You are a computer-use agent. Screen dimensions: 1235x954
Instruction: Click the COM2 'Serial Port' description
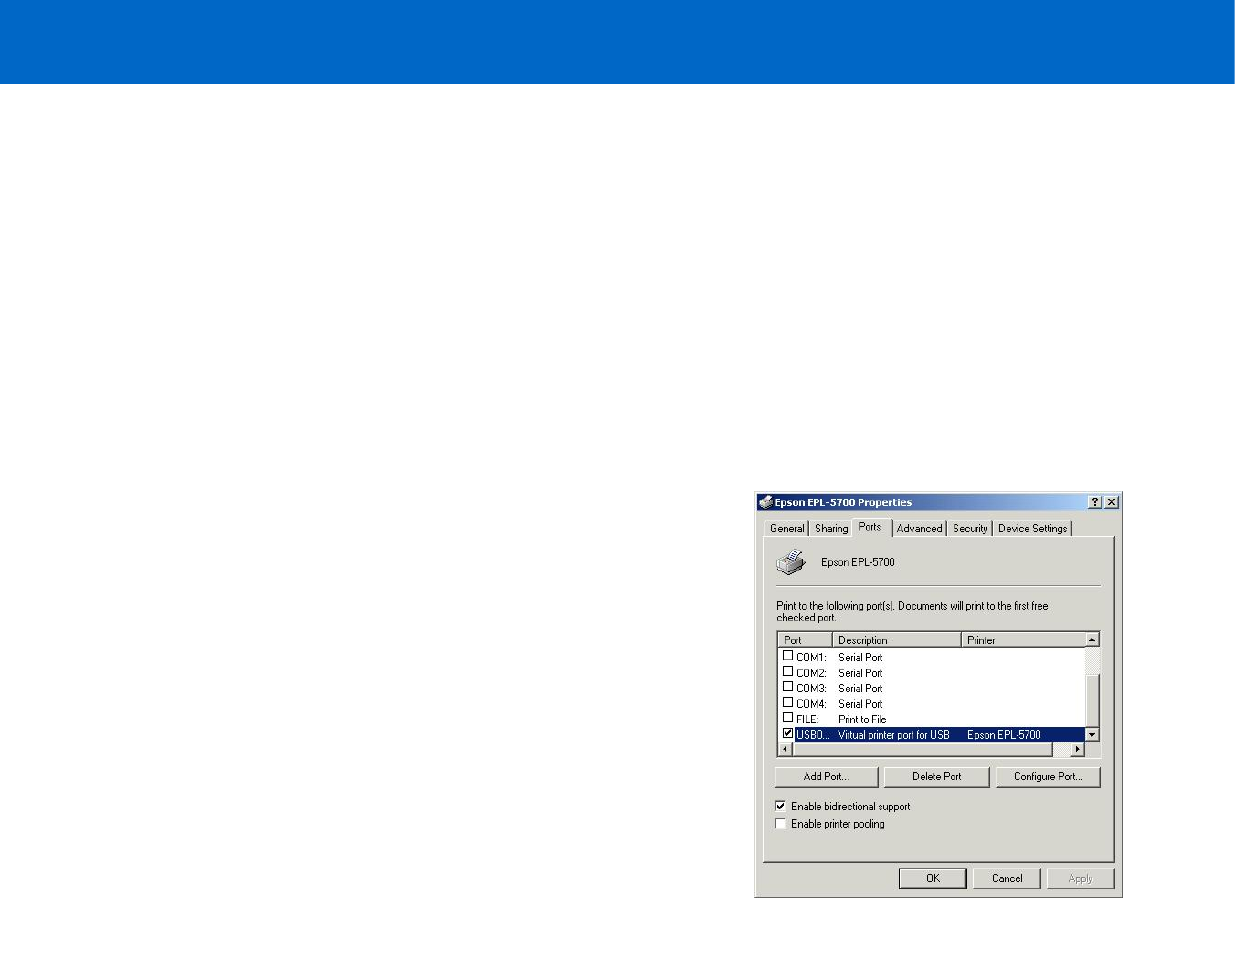pos(860,673)
